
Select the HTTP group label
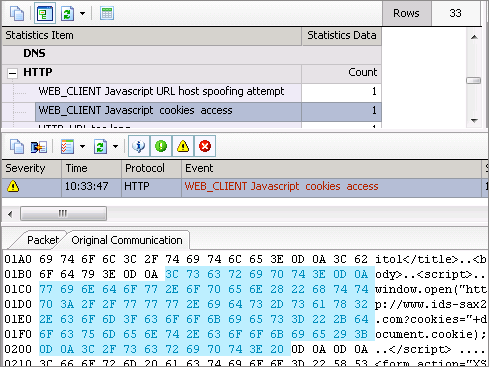38,72
